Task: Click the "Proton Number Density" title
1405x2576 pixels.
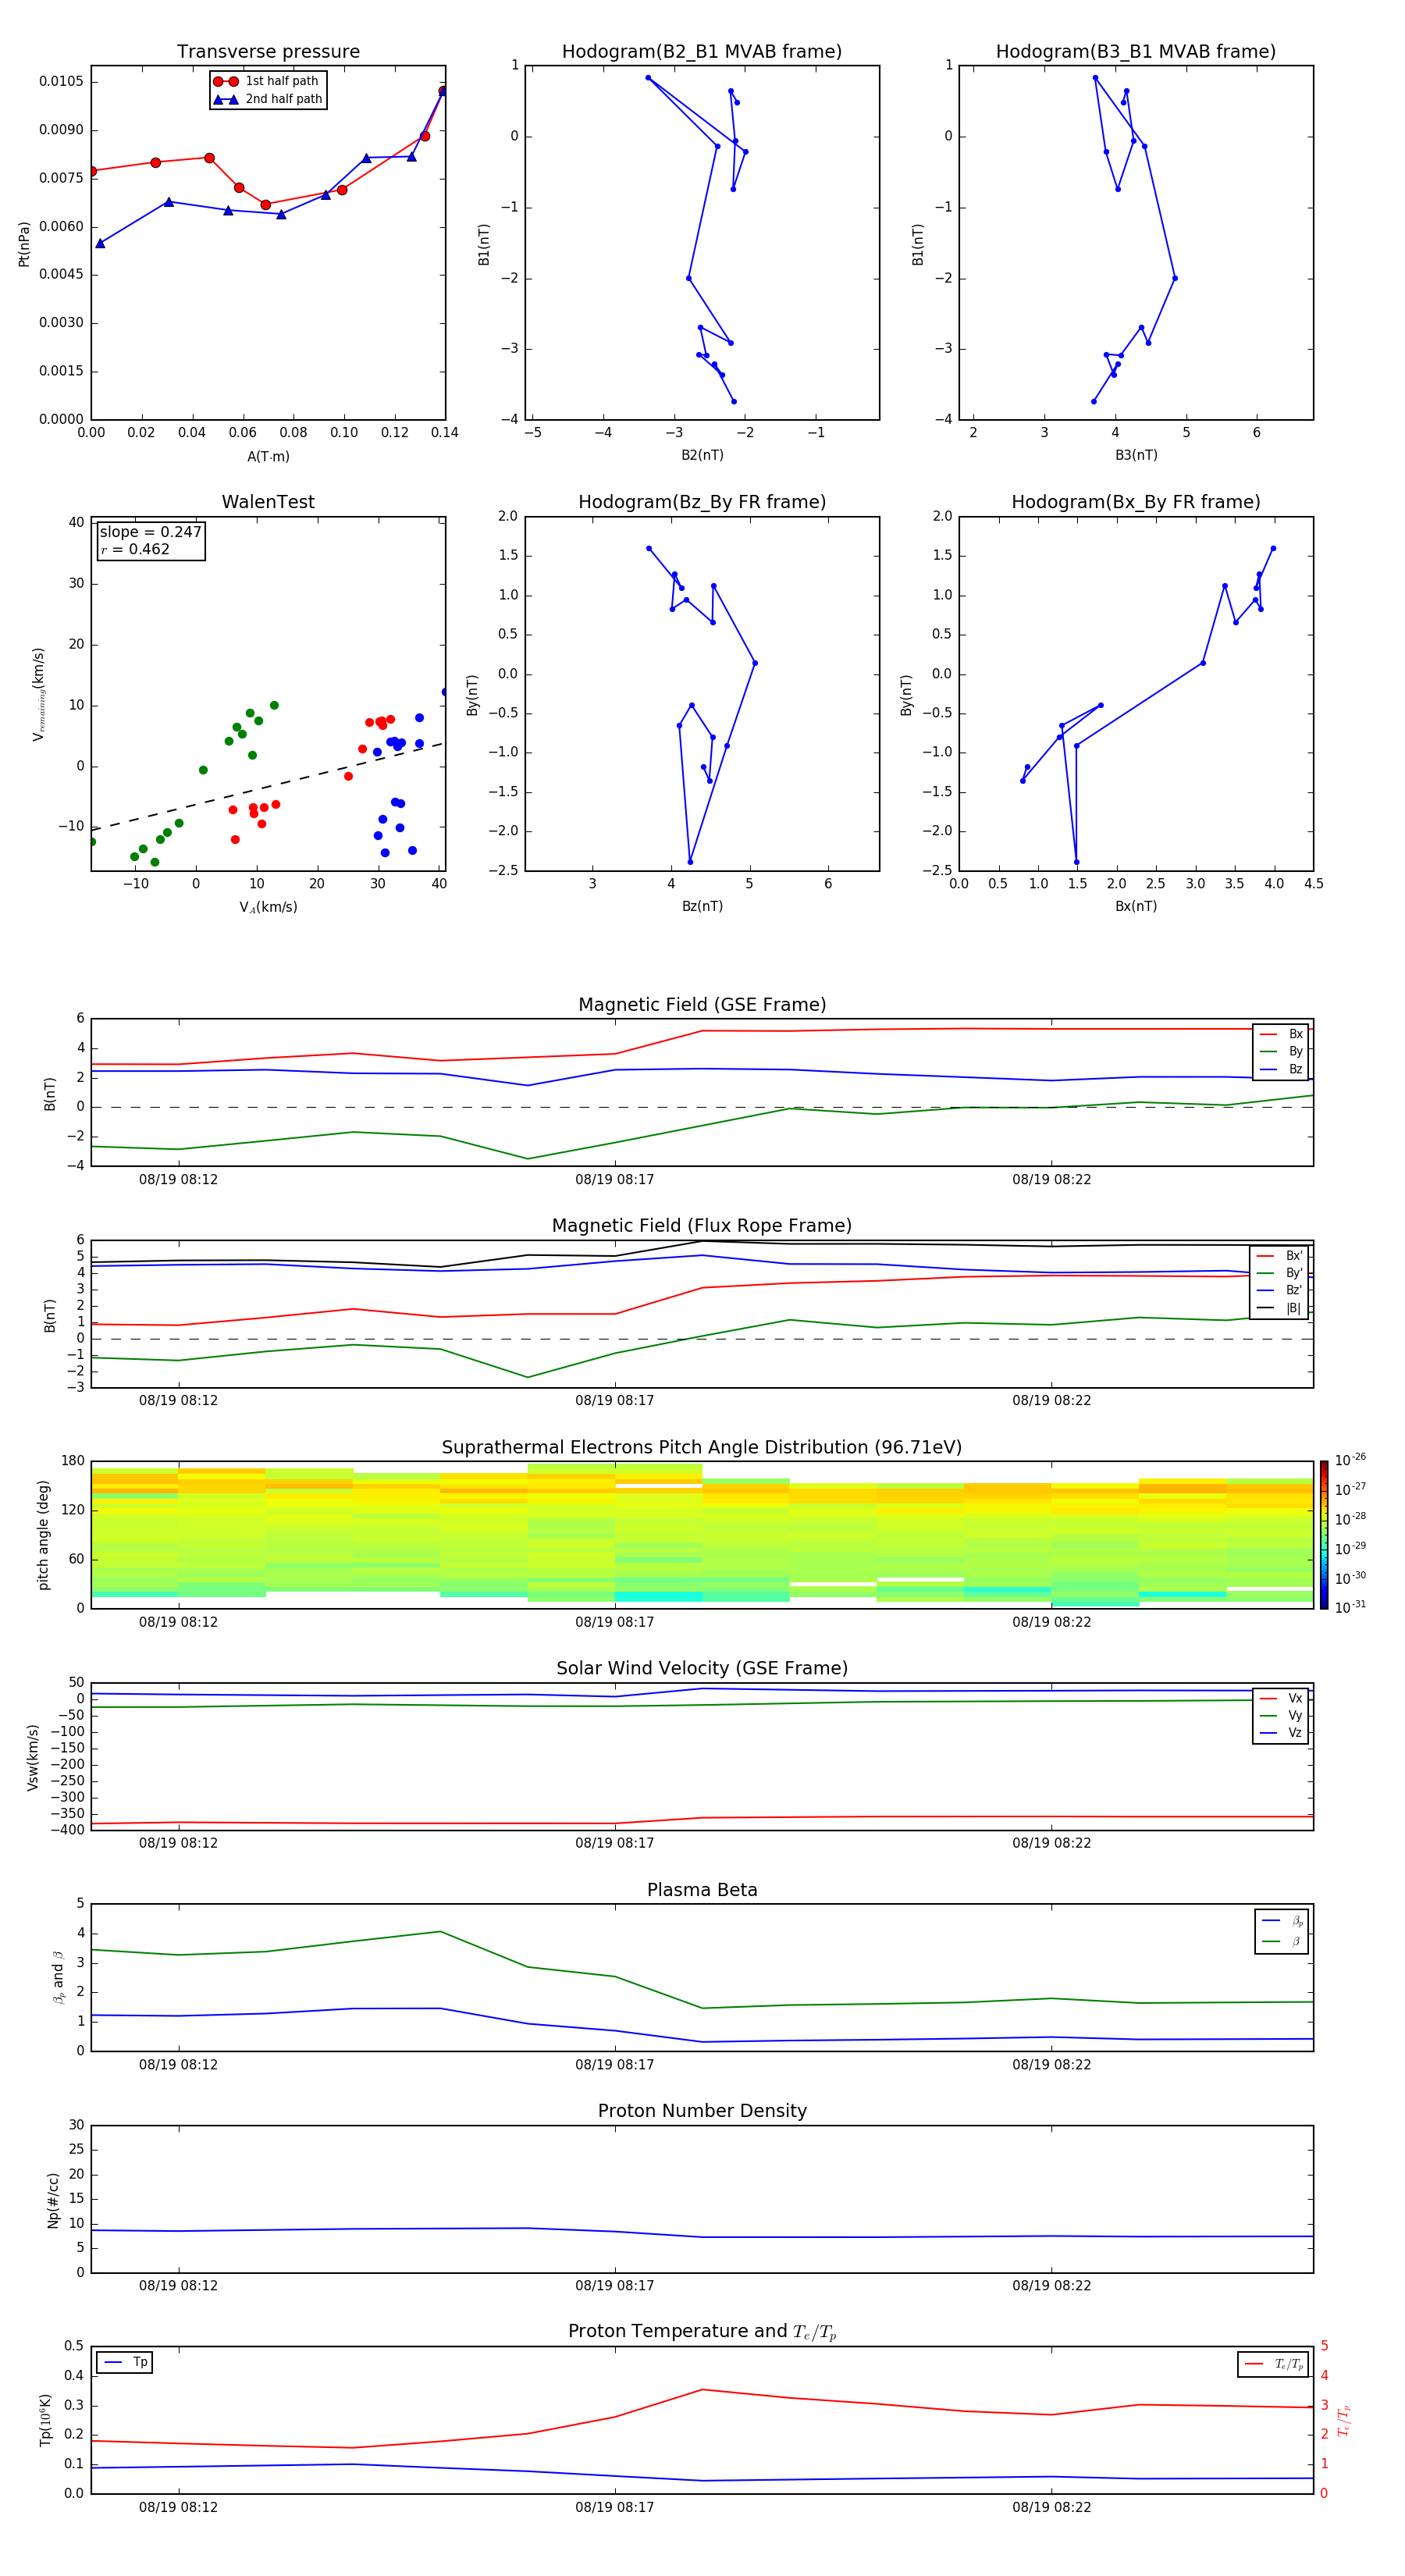Action: point(702,2111)
